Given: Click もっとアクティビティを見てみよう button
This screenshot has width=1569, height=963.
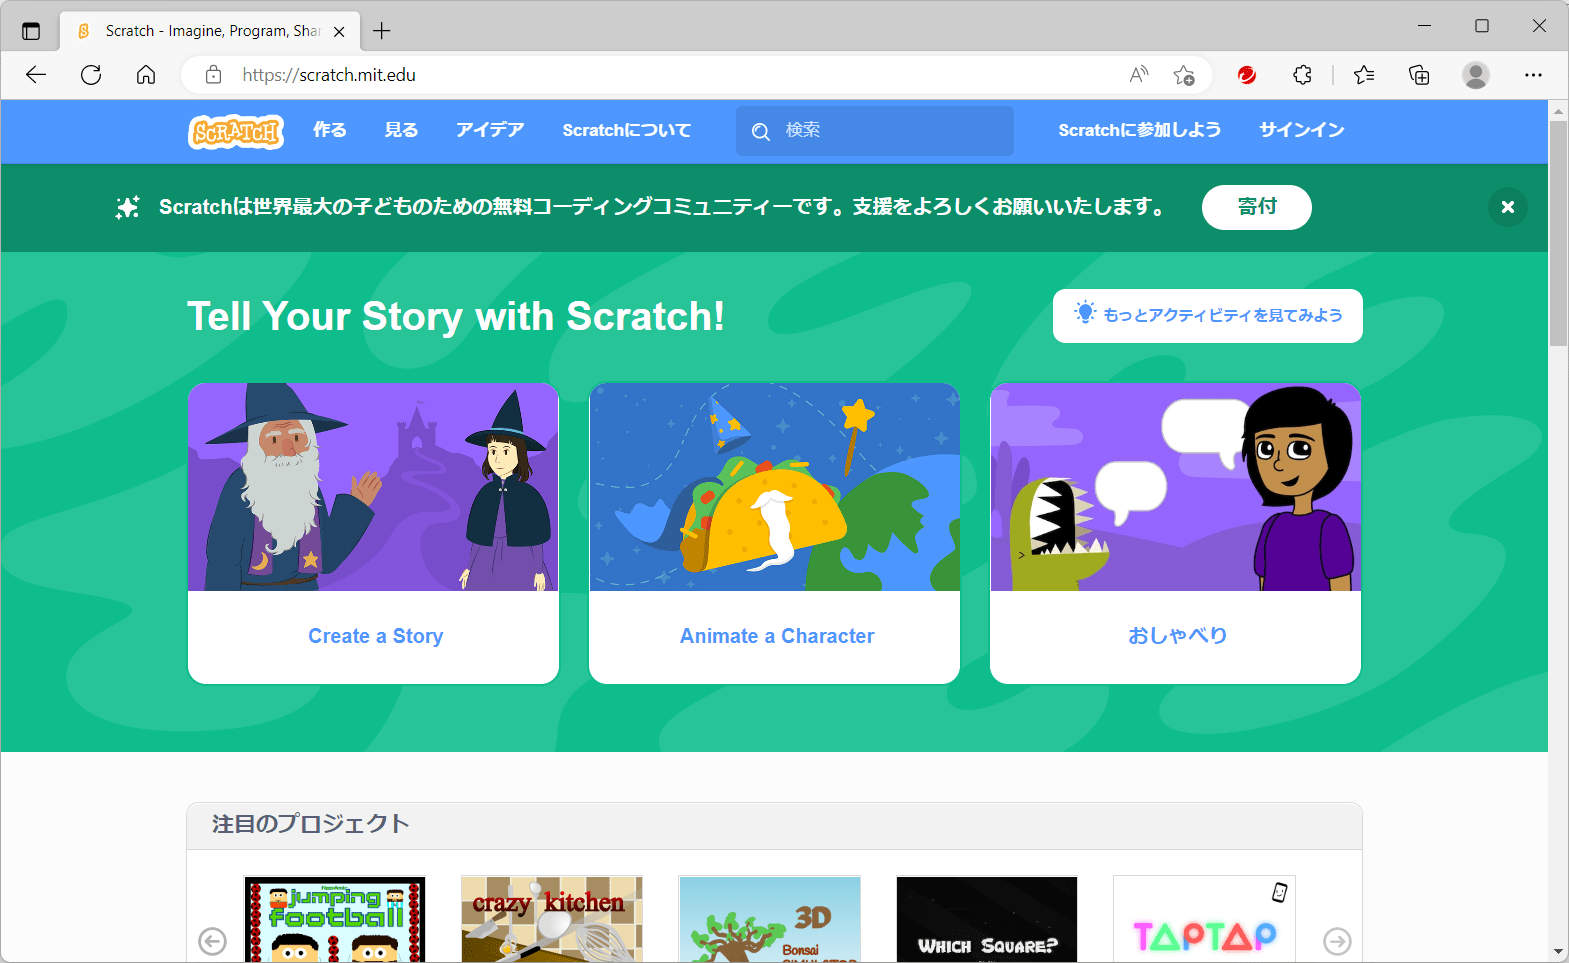Looking at the screenshot, I should click(x=1207, y=316).
